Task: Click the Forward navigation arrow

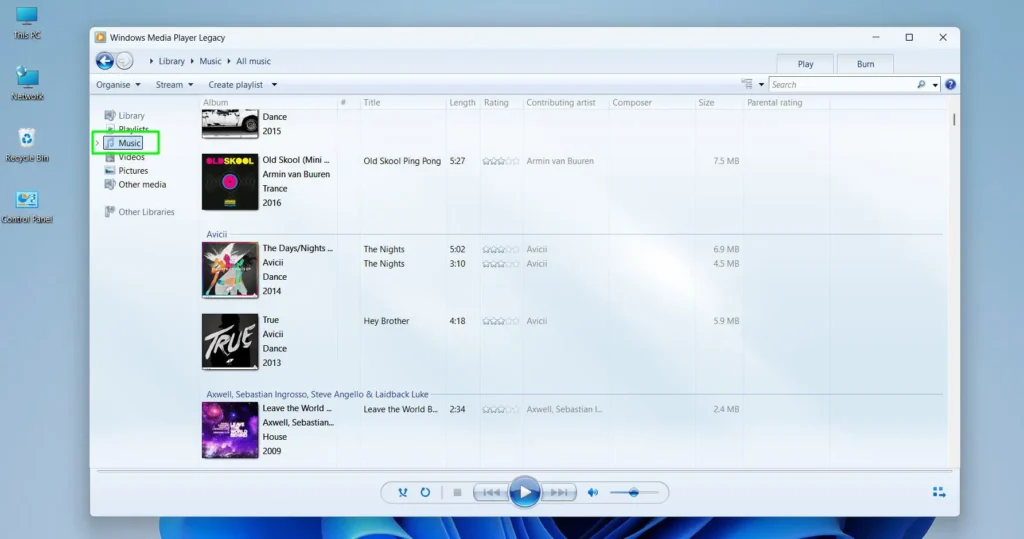Action: (125, 61)
